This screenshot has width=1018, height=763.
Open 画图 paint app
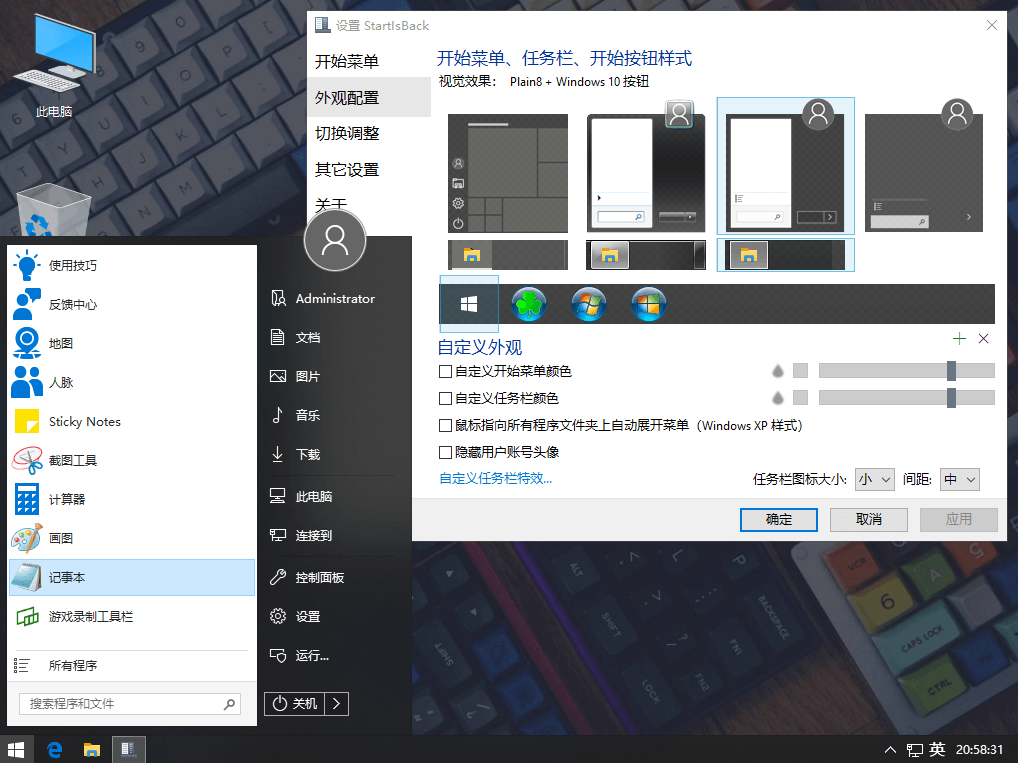click(132, 538)
